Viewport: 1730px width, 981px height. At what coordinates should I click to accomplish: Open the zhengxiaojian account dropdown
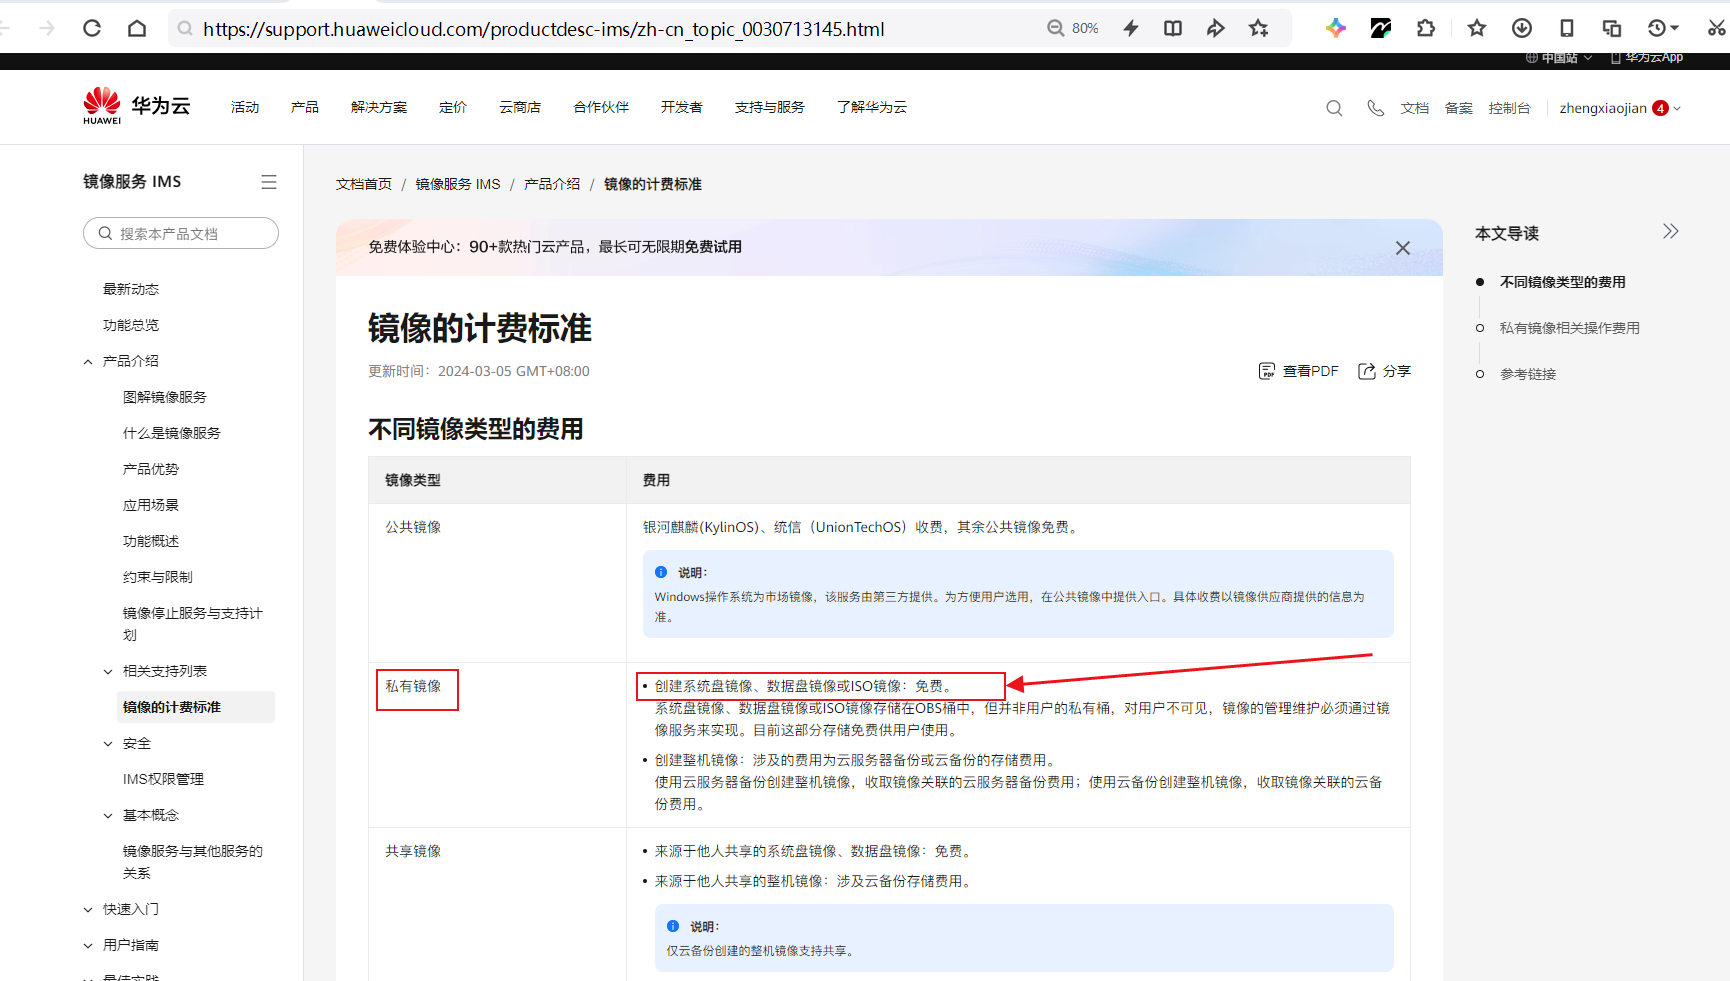1620,108
